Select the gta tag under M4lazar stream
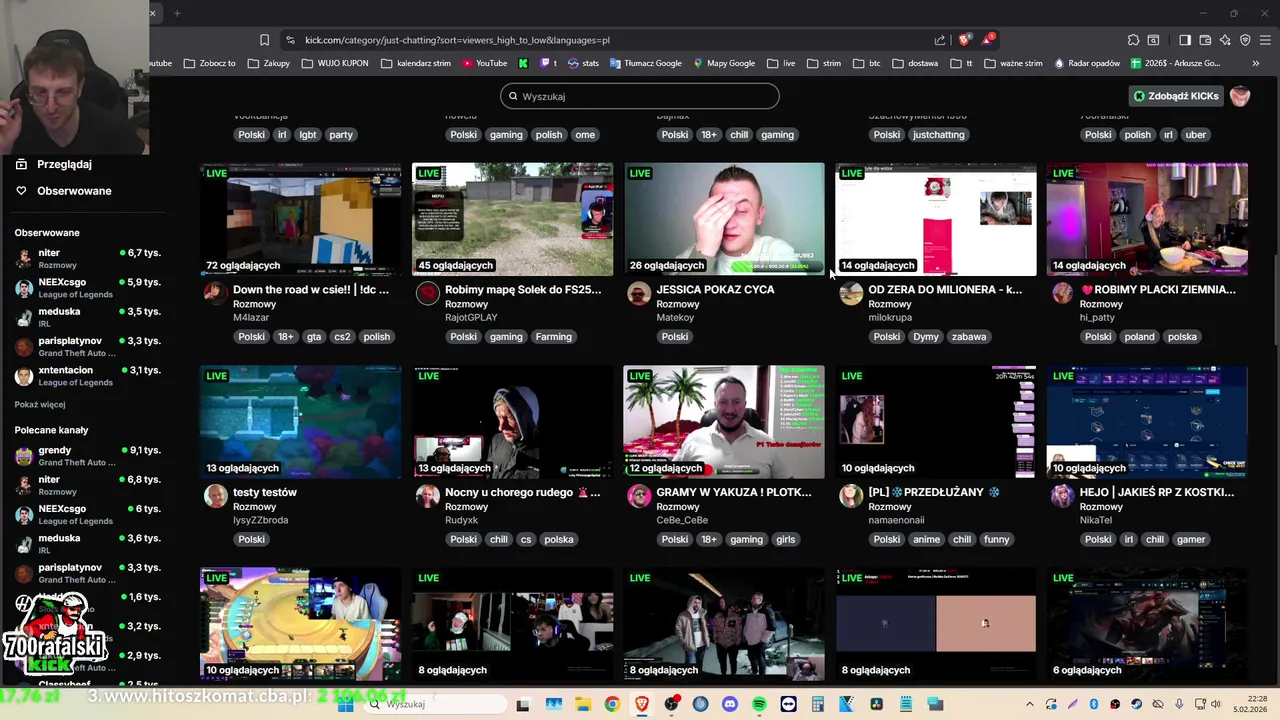 point(314,337)
